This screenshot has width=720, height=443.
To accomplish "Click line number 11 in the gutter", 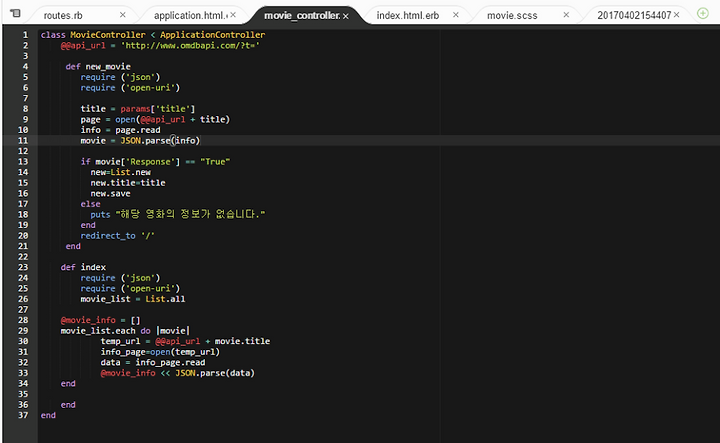I will tap(23, 140).
